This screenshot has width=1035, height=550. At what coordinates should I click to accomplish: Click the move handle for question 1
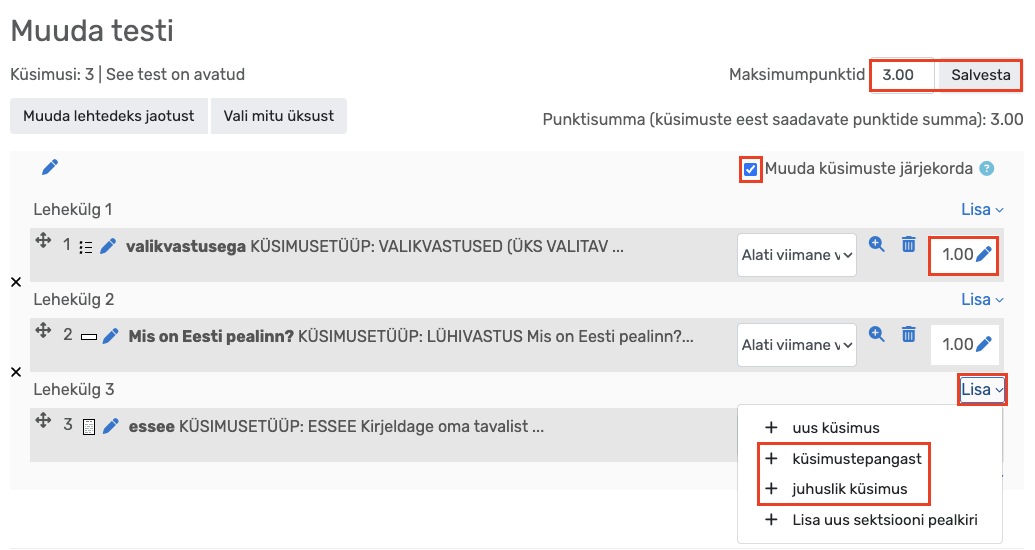pos(43,243)
